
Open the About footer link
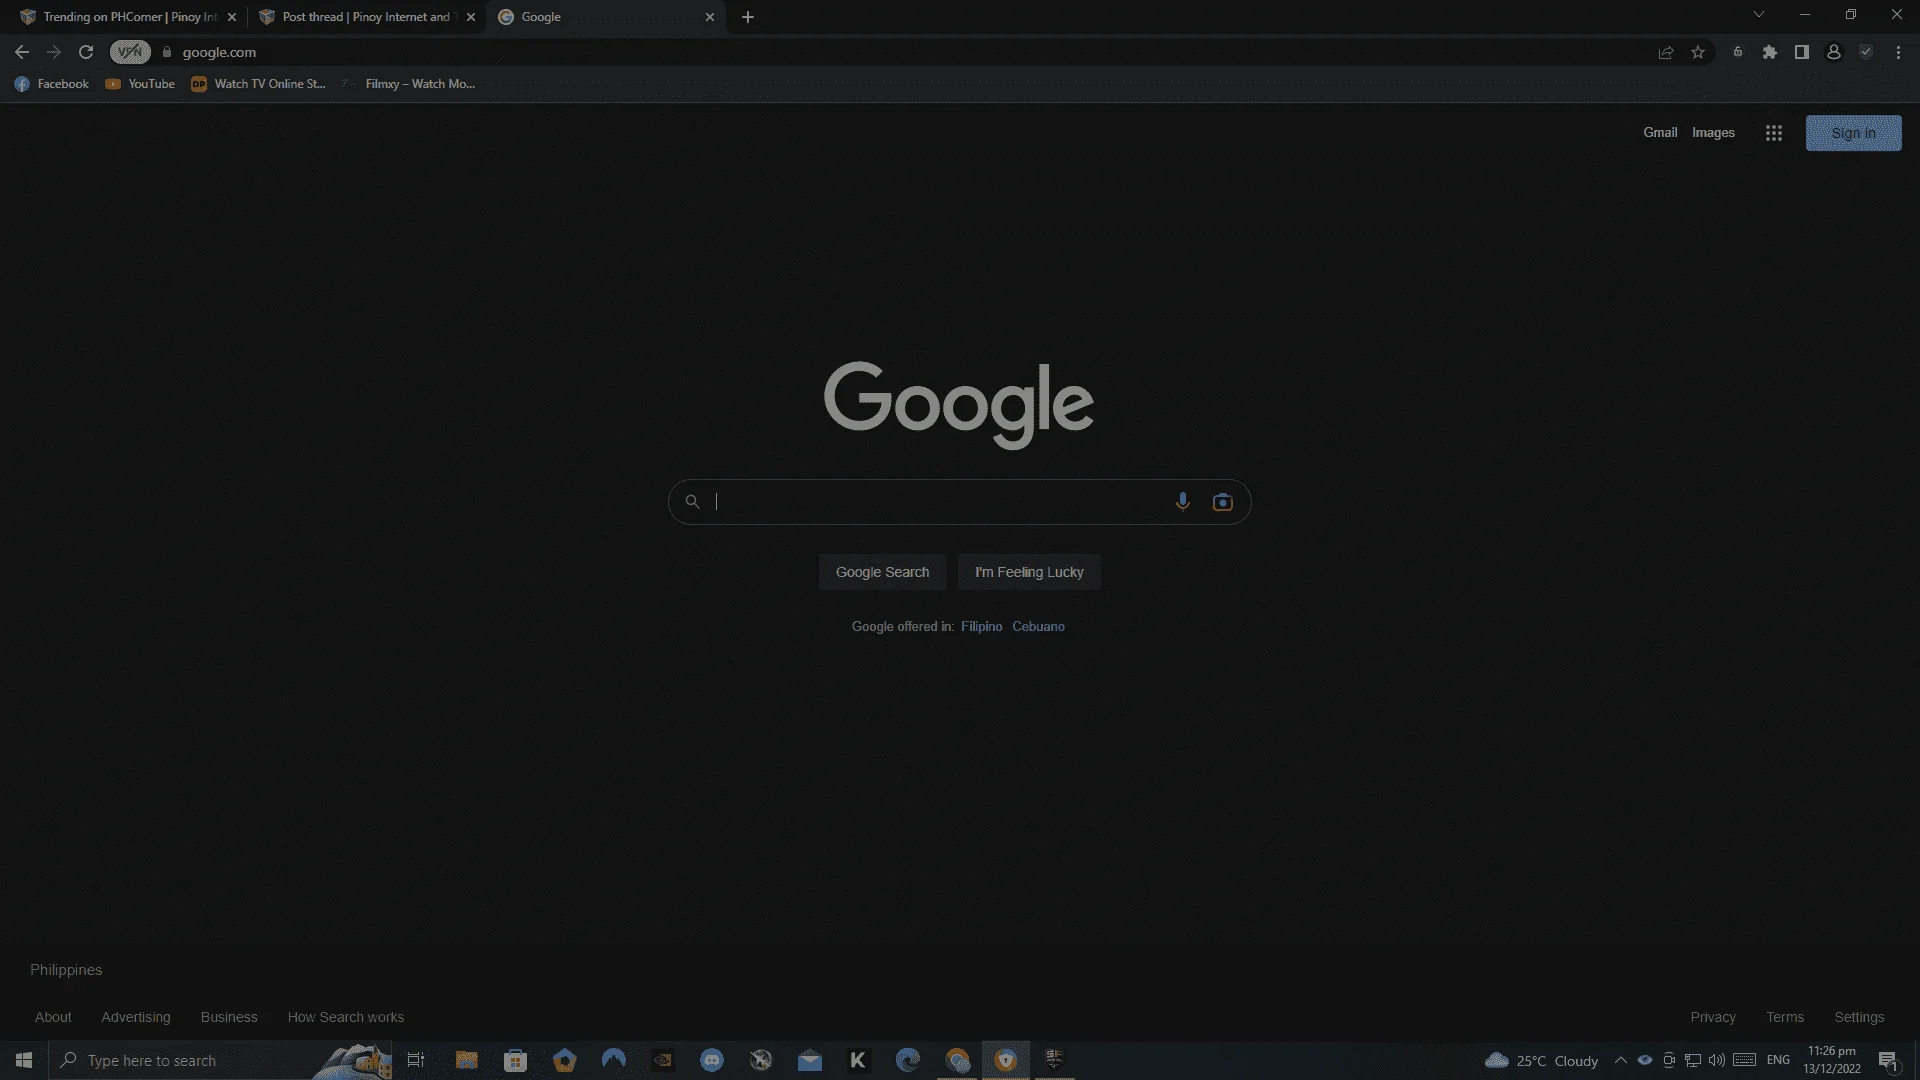pos(53,1017)
